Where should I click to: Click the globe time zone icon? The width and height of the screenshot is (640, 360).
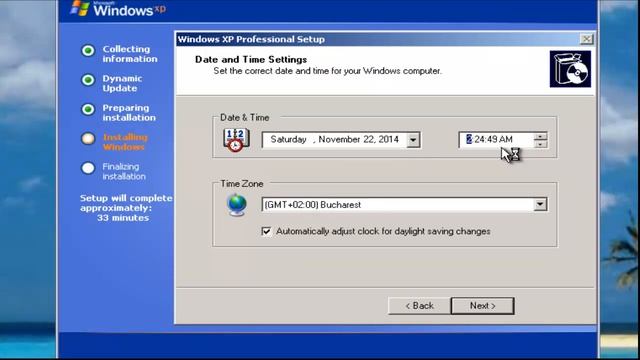pos(237,205)
